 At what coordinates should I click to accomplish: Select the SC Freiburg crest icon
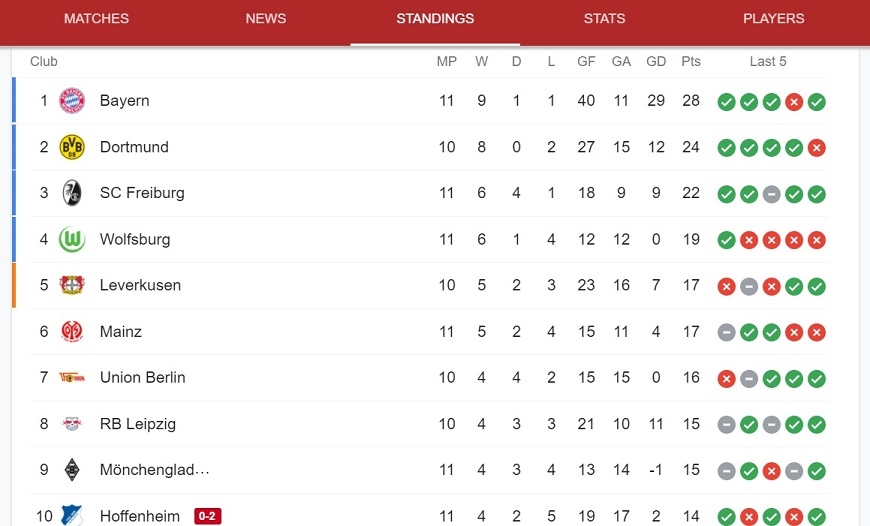point(72,193)
